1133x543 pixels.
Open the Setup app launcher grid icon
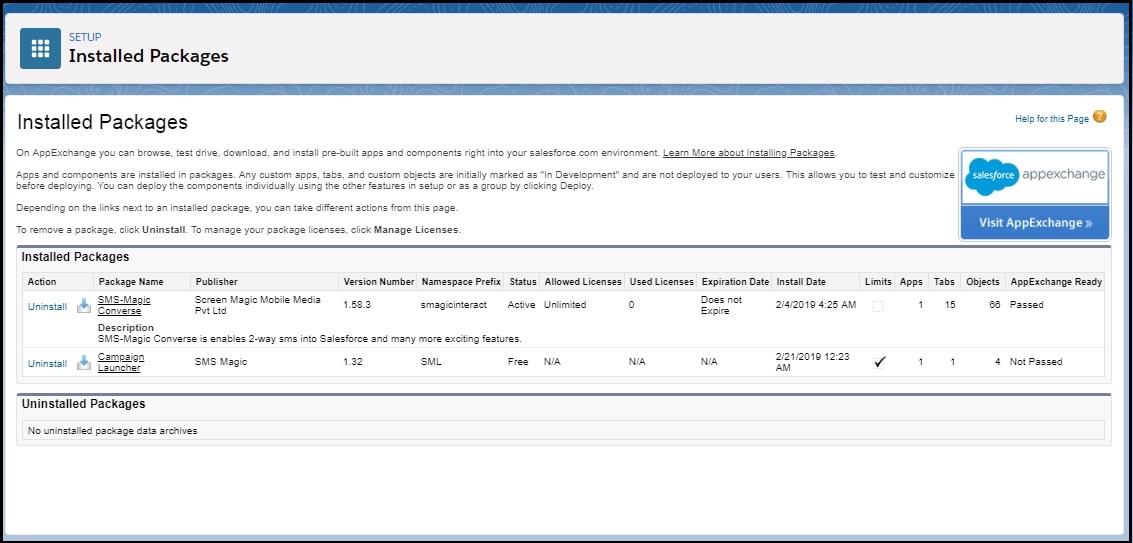click(40, 48)
